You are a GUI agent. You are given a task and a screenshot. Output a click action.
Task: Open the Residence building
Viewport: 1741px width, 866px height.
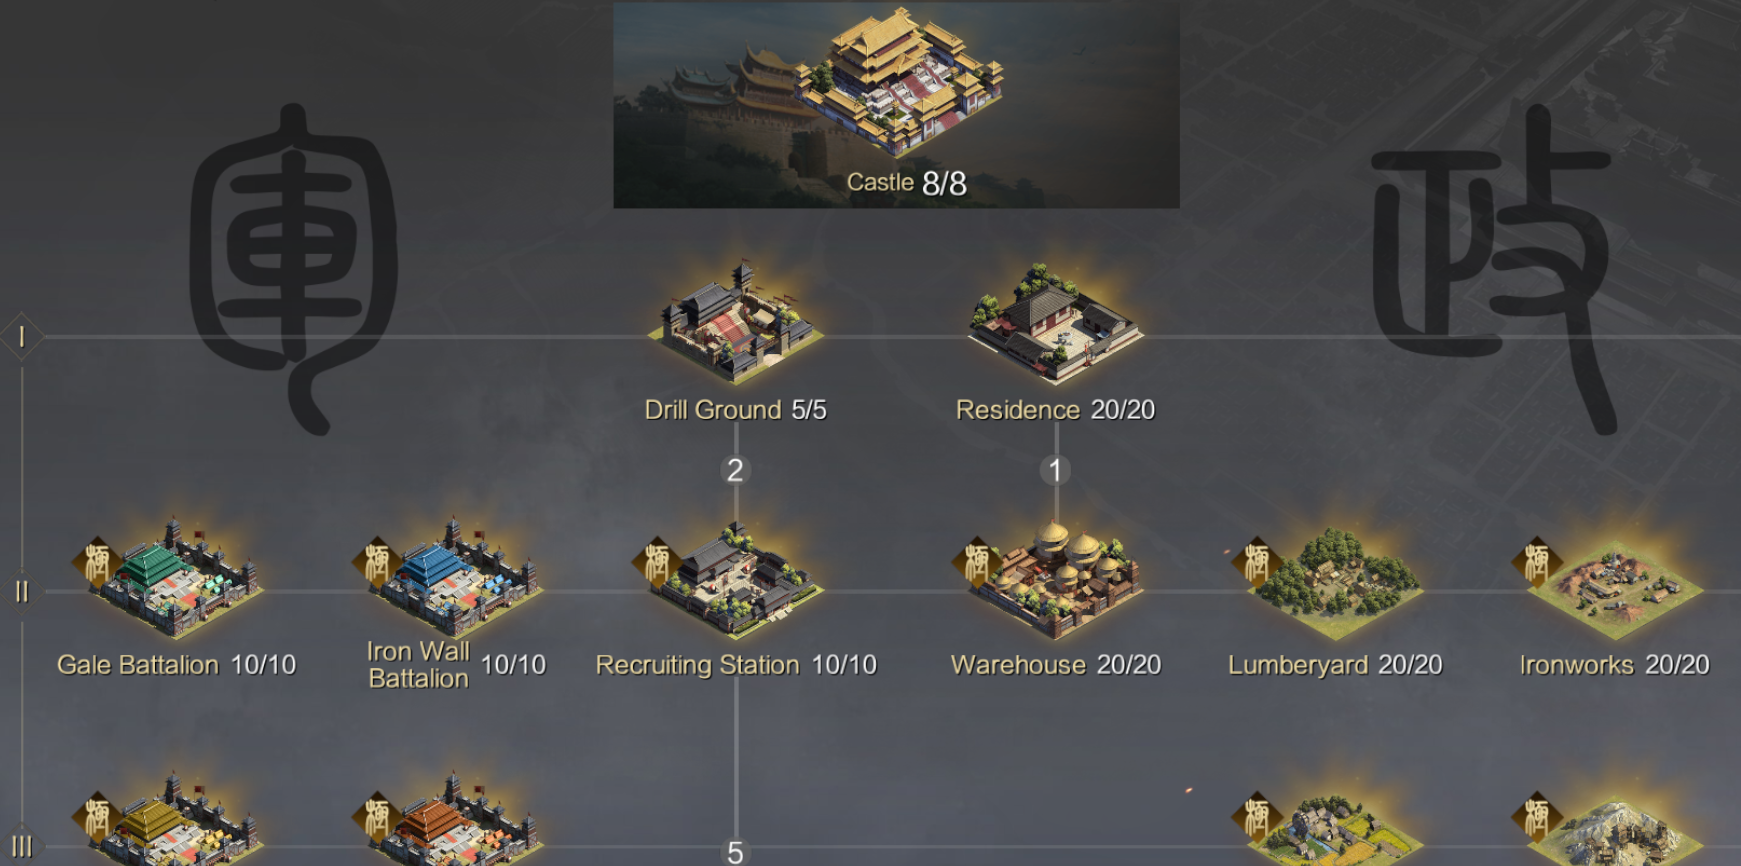coord(1056,322)
